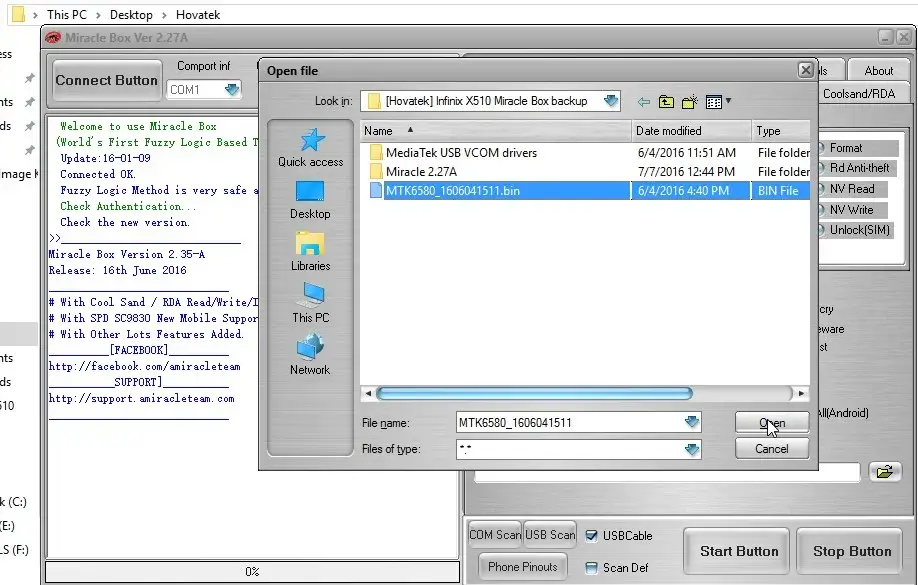Select the MTK6580_1606041511.bin file name
Screen dimensions: 918x585
click(453, 190)
